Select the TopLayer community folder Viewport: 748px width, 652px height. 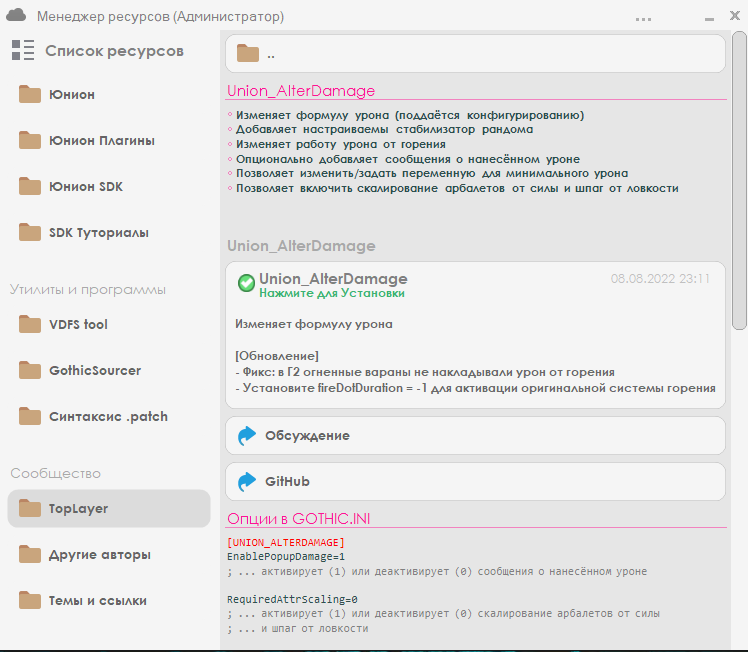pyautogui.click(x=109, y=508)
